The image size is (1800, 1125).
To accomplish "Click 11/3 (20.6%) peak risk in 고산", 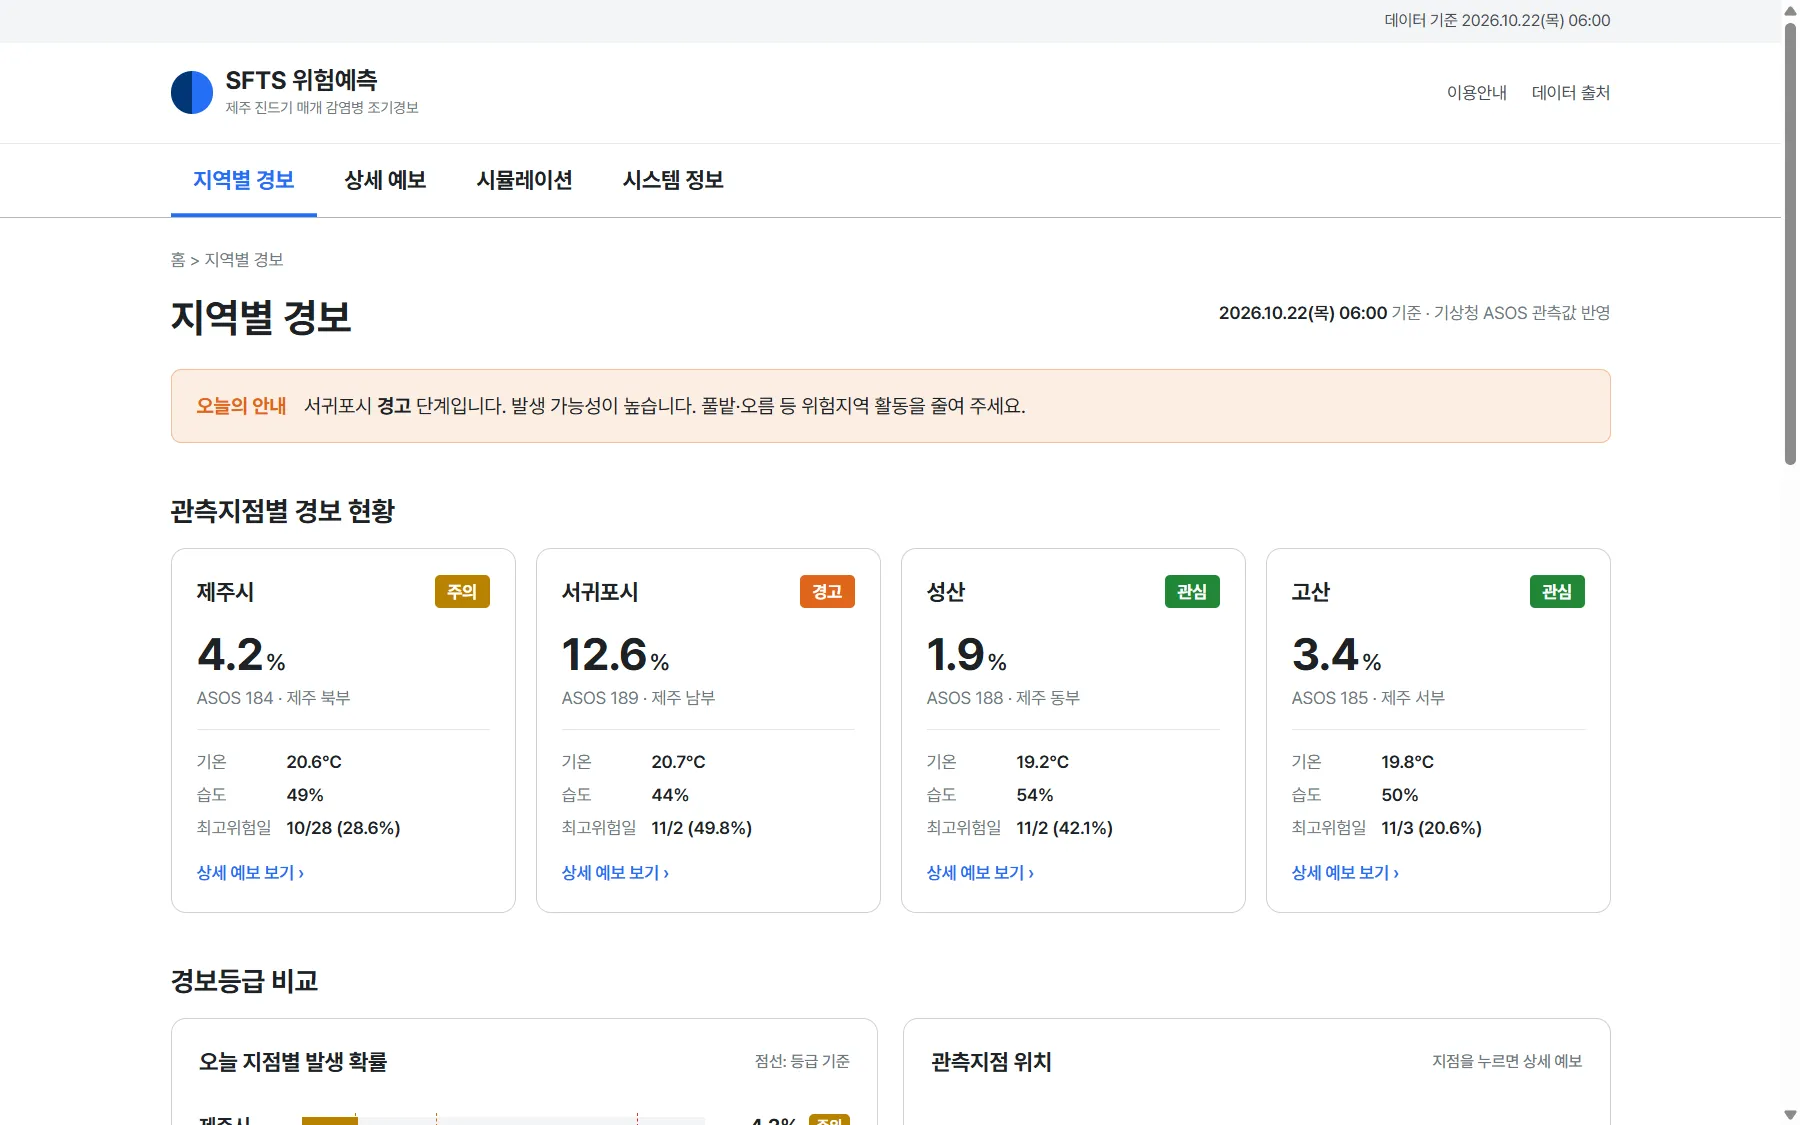I will 1431,828.
